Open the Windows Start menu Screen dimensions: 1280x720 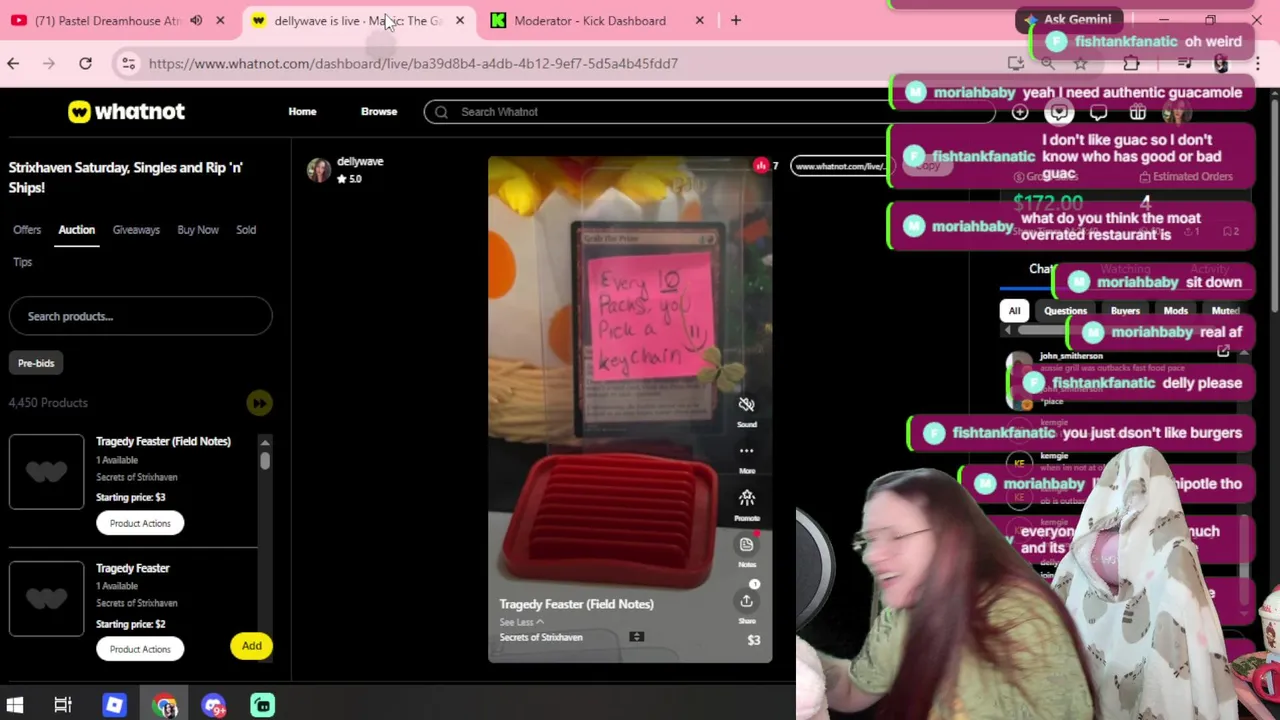[15, 705]
